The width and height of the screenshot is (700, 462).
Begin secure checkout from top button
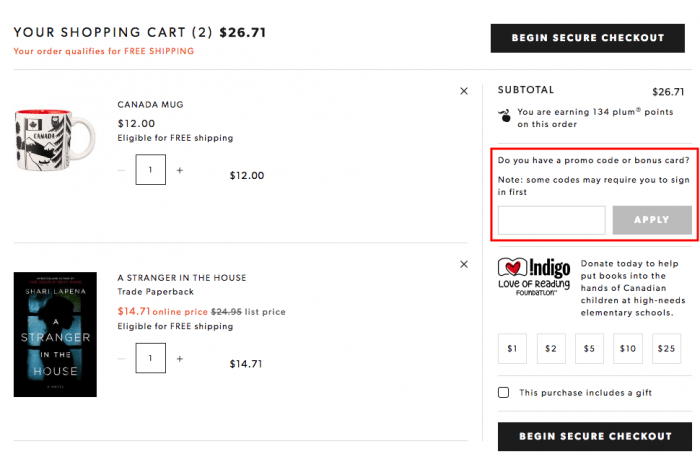(x=588, y=38)
